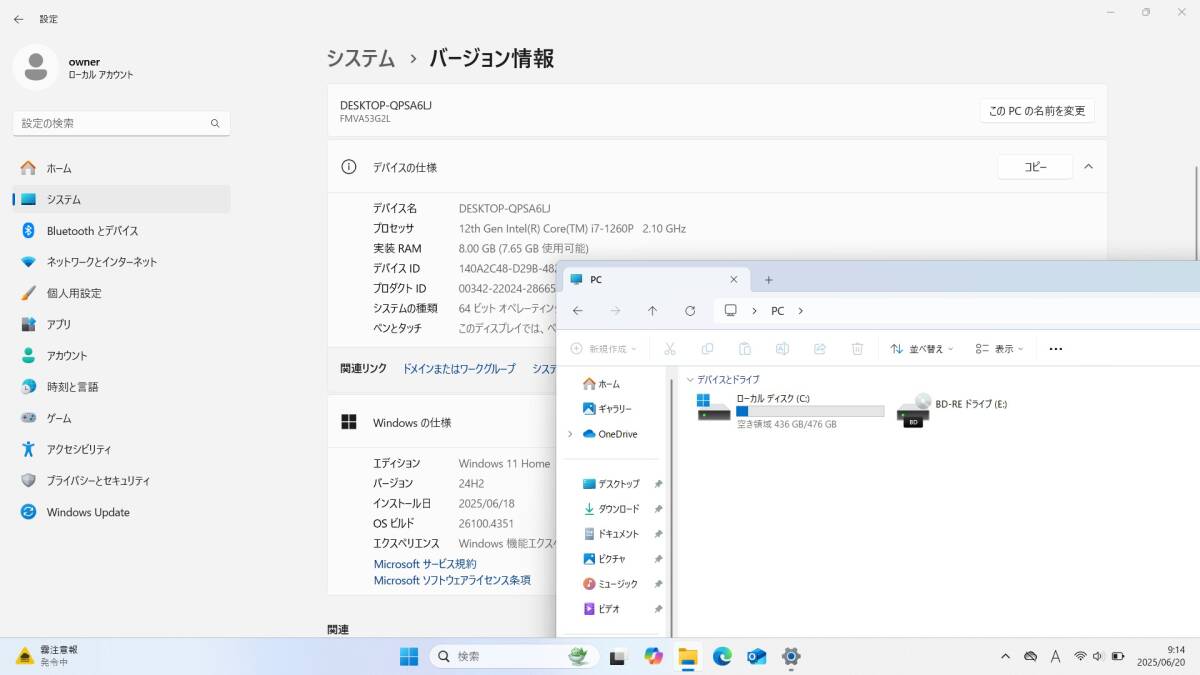Click the Refresh icon in File Explorer

690,311
